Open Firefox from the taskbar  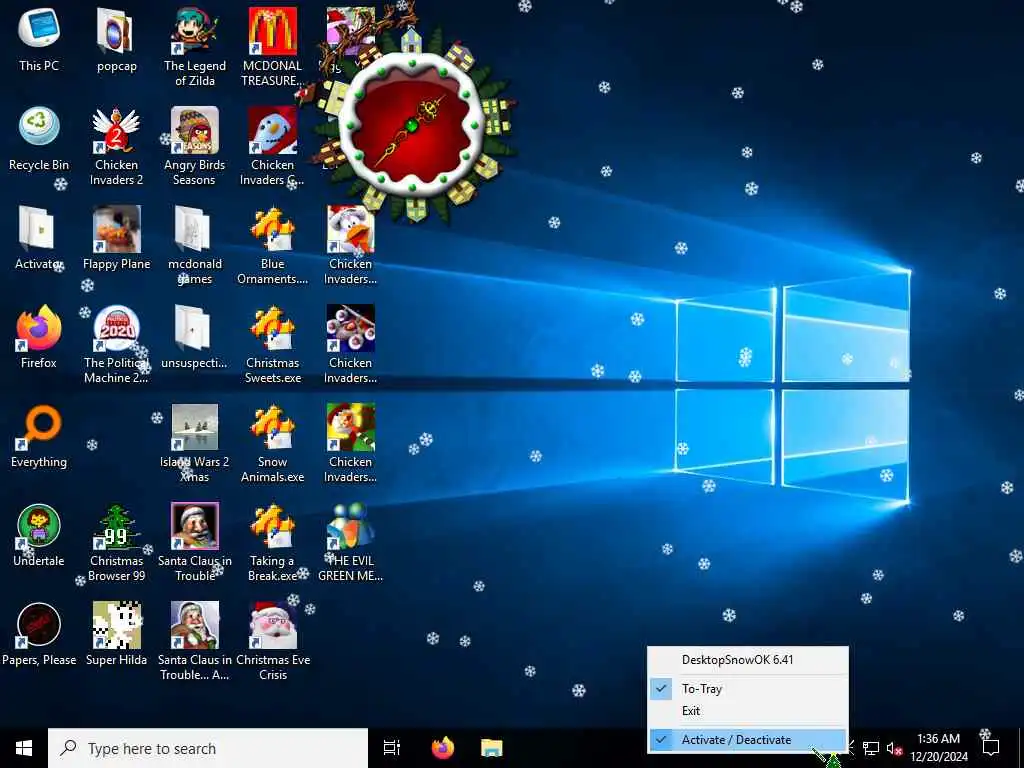point(443,748)
